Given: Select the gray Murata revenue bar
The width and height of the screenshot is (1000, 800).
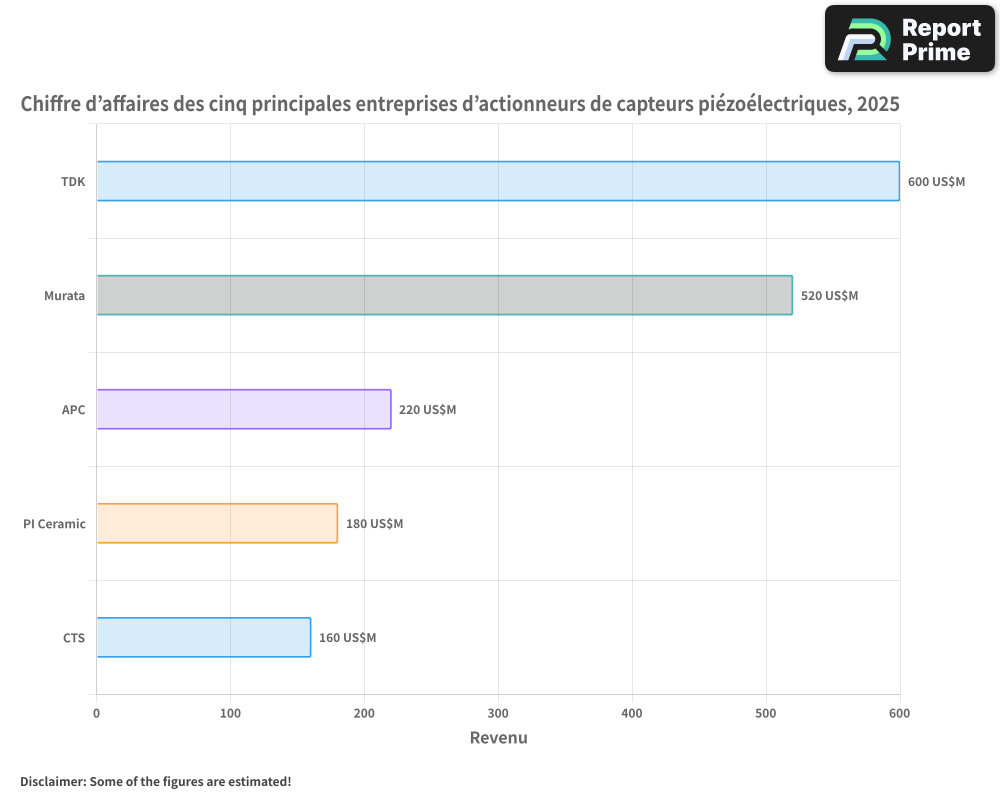Looking at the screenshot, I should (444, 295).
